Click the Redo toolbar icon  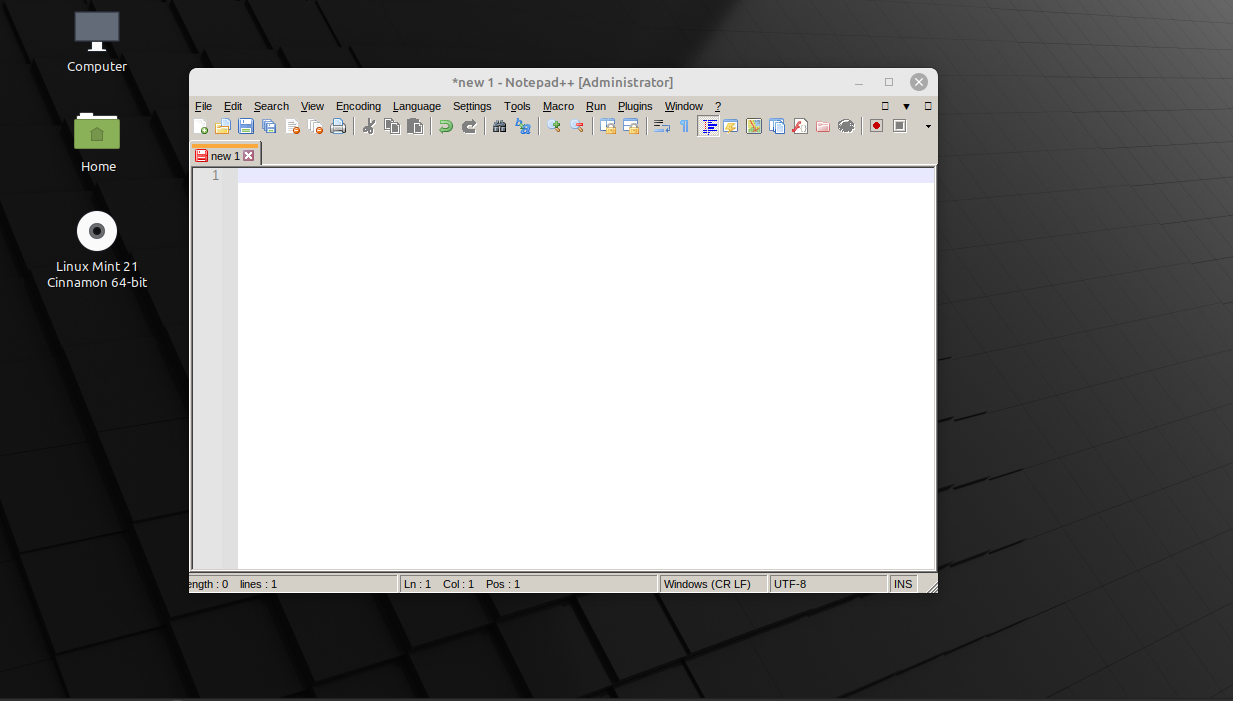(x=469, y=126)
